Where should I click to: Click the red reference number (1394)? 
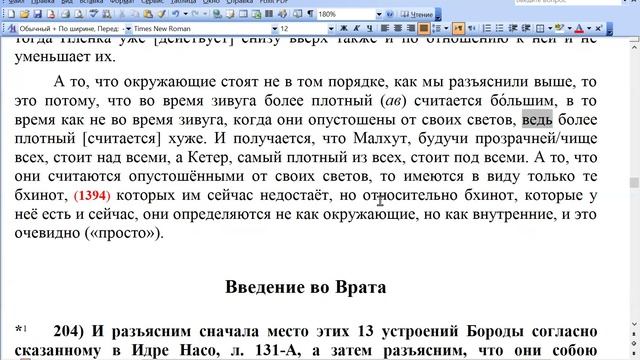(92, 196)
